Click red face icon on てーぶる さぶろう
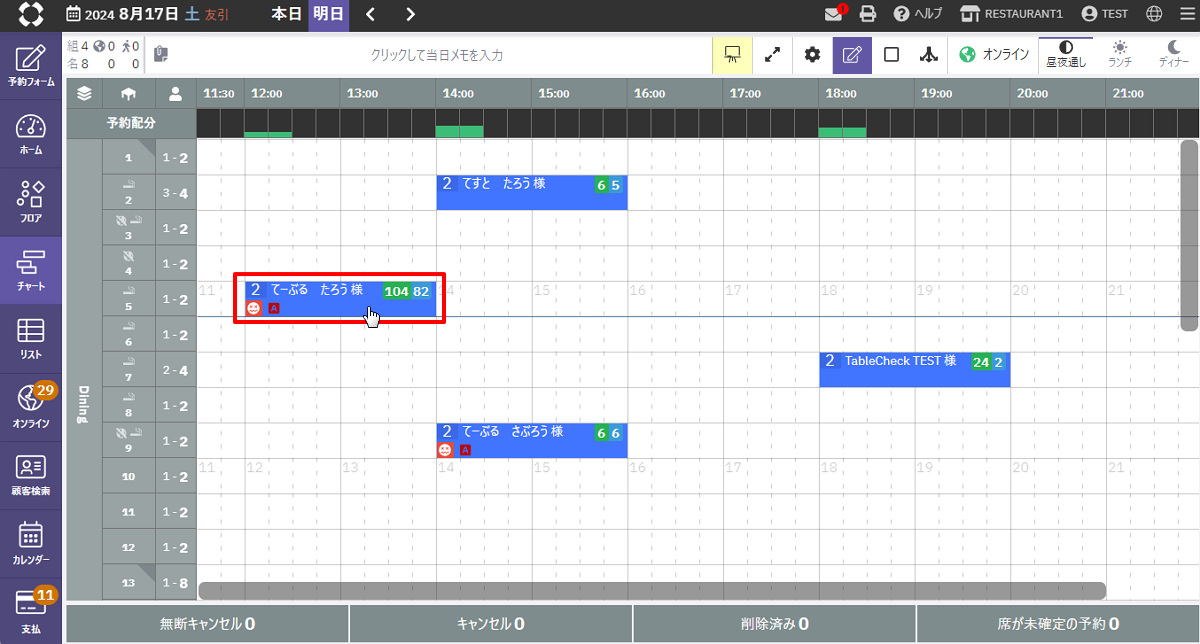Image resolution: width=1200 pixels, height=644 pixels. [445, 450]
